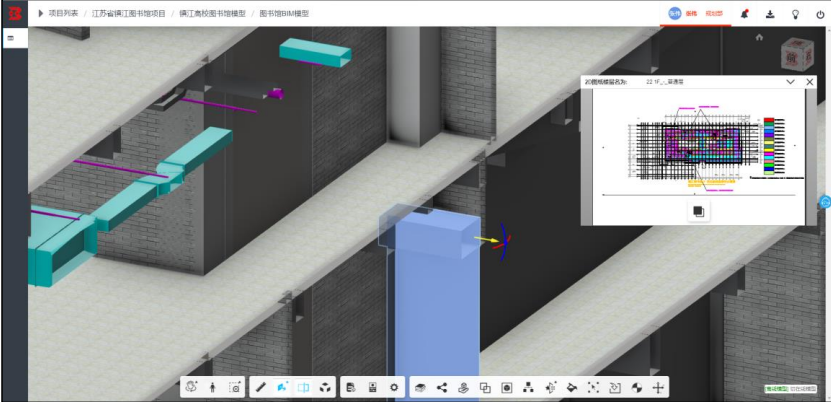
Task: Toggle the section box tool
Action: 303,388
